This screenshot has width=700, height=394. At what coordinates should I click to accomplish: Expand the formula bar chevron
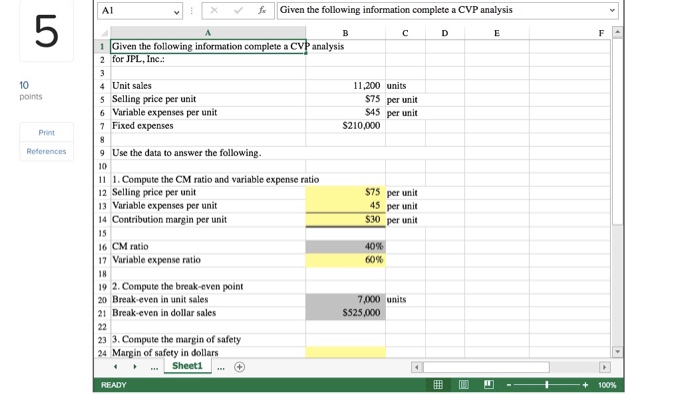point(612,10)
